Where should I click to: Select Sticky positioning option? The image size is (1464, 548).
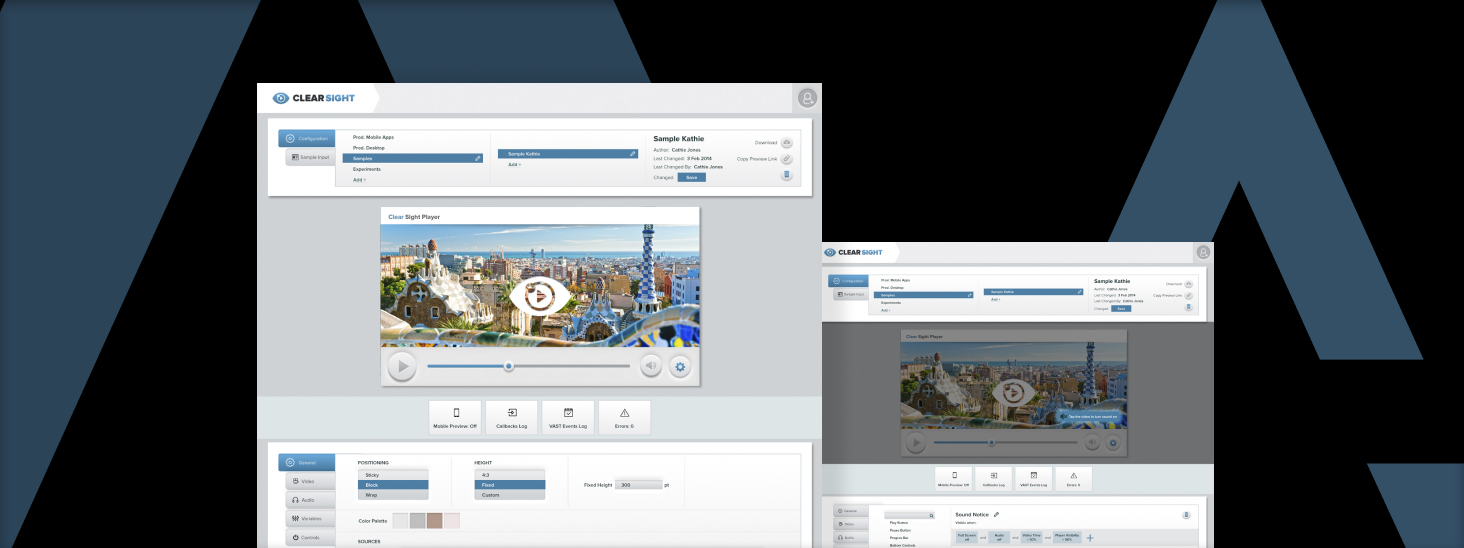(x=393, y=474)
